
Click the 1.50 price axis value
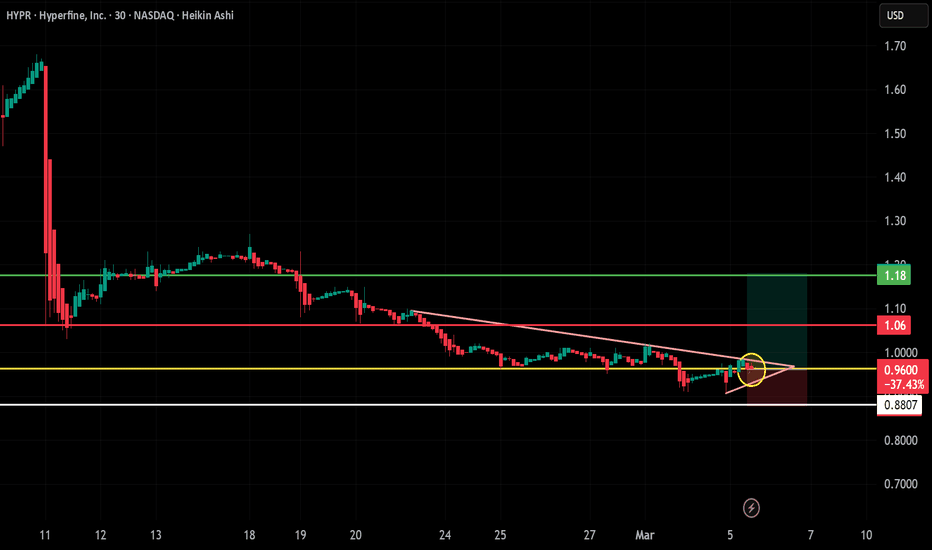click(895, 134)
